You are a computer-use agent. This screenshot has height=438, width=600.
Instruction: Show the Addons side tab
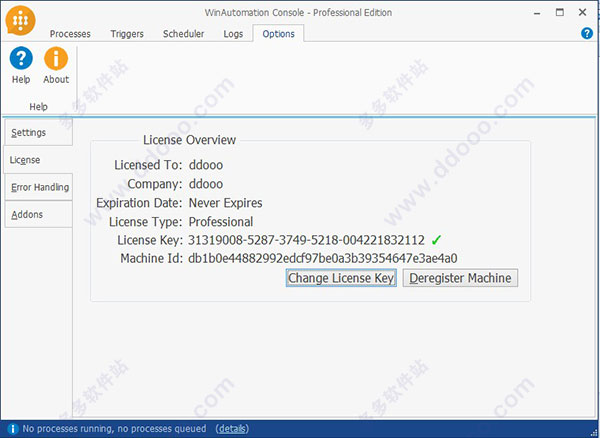(x=38, y=214)
